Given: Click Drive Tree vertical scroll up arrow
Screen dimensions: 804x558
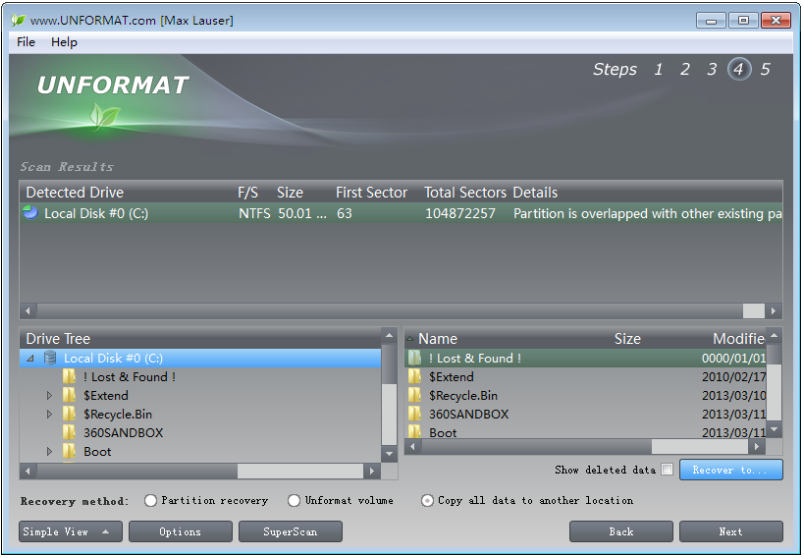Looking at the screenshot, I should pyautogui.click(x=389, y=336).
